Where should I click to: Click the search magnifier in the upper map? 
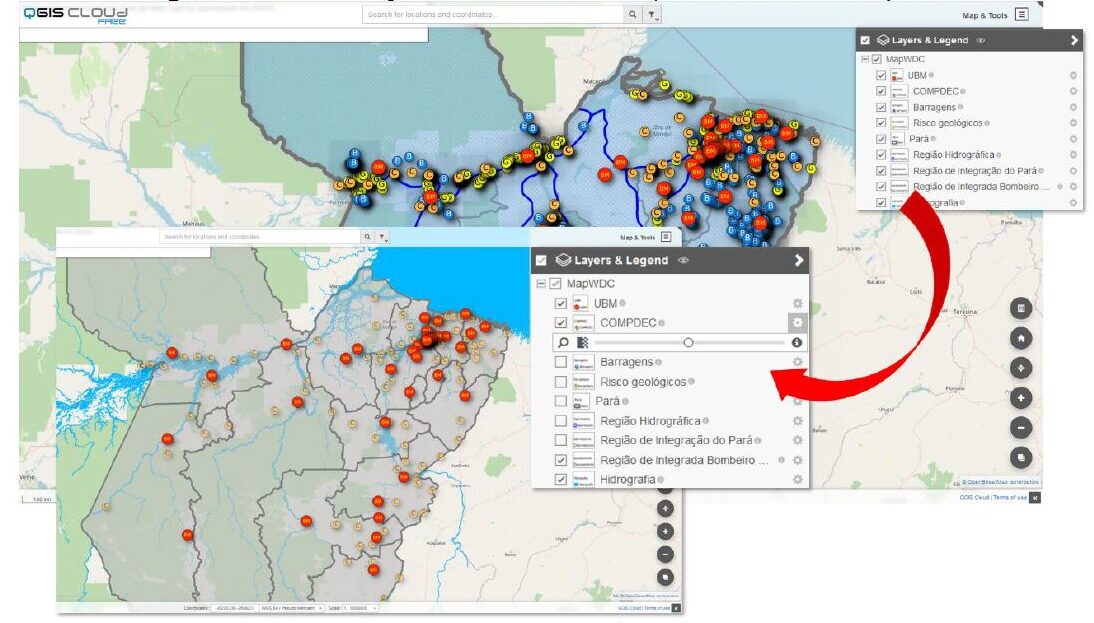[x=632, y=15]
